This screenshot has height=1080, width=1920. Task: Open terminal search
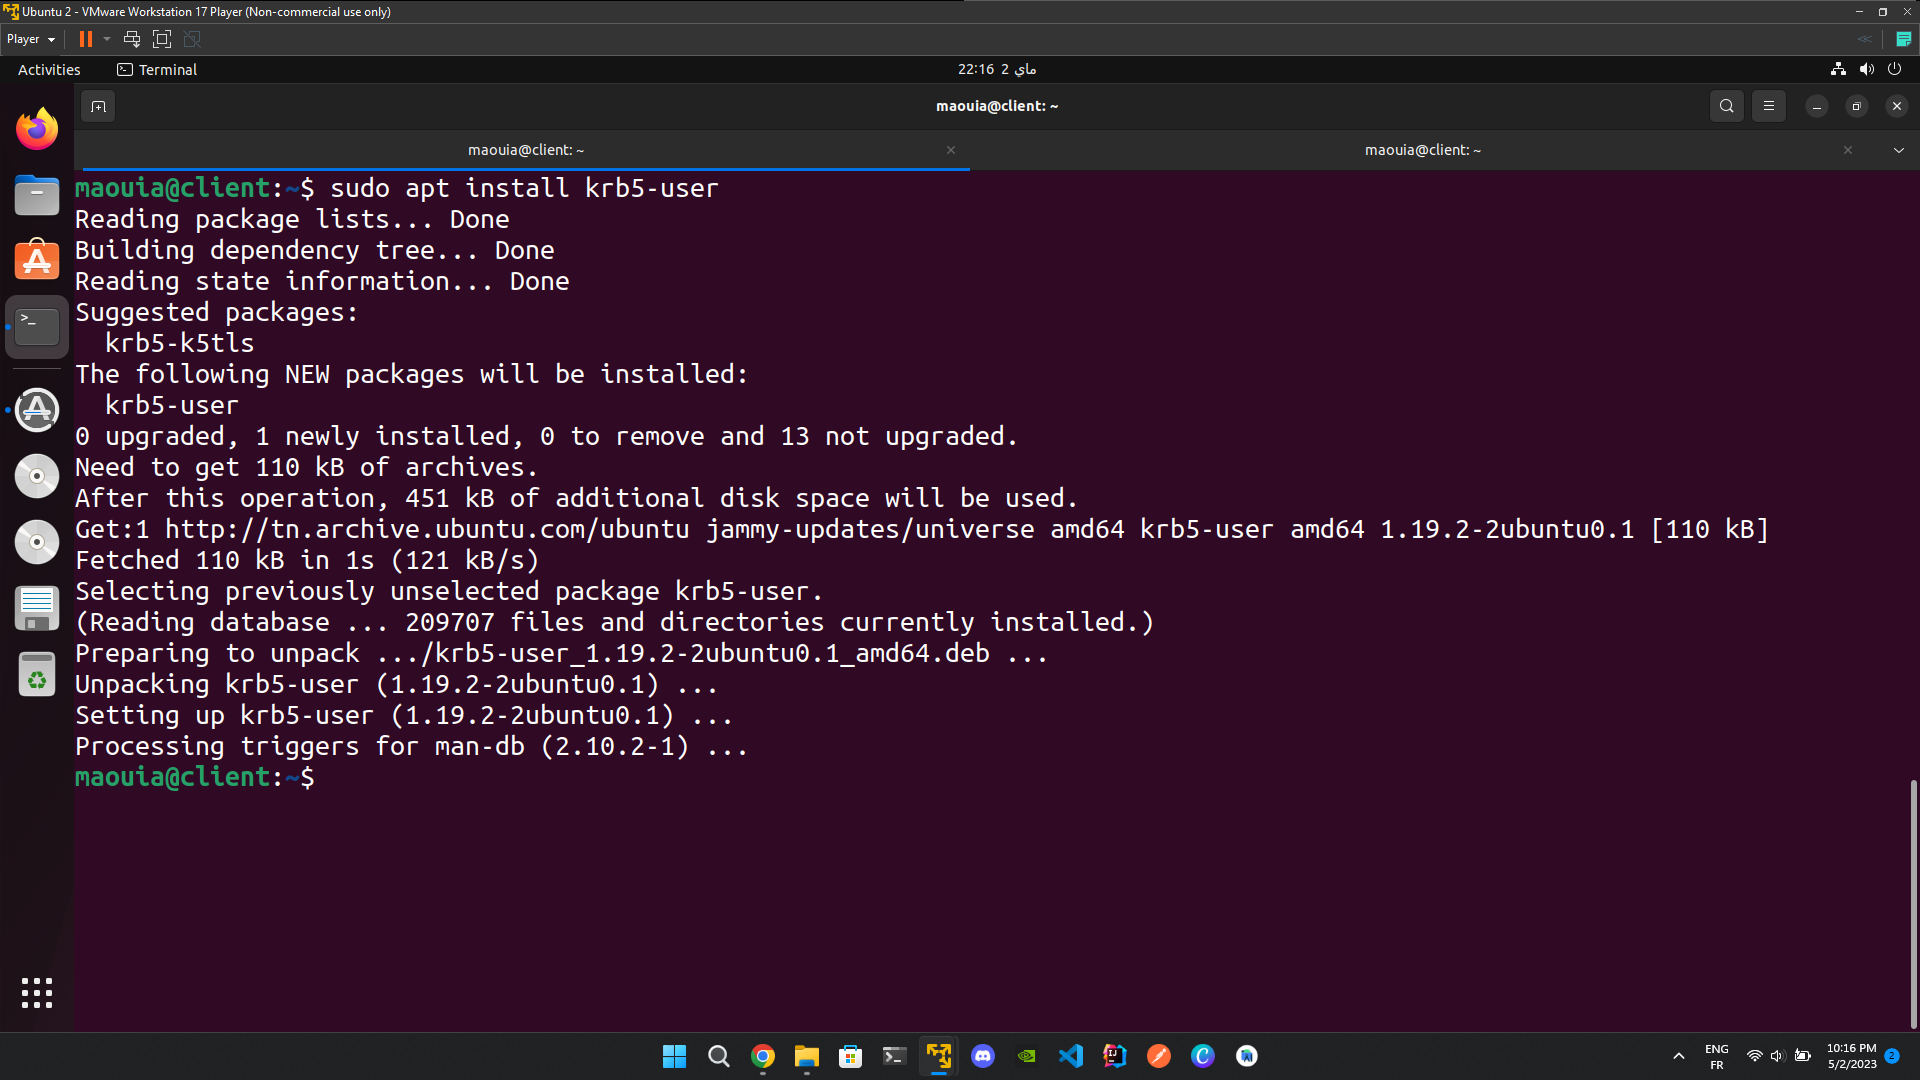click(x=1726, y=106)
